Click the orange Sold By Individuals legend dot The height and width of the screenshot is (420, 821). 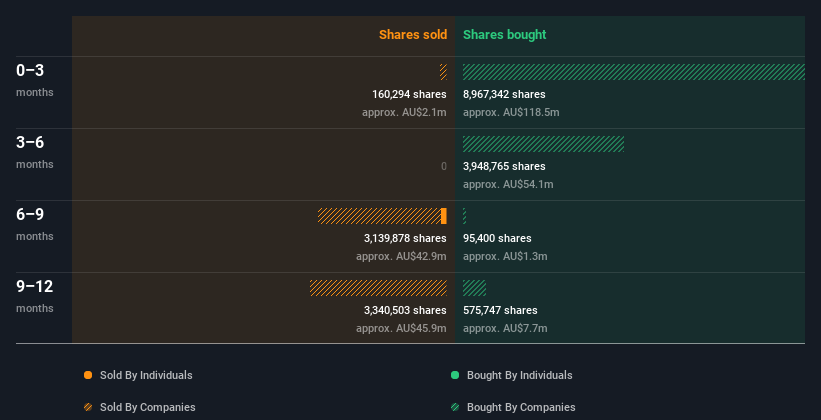click(88, 375)
